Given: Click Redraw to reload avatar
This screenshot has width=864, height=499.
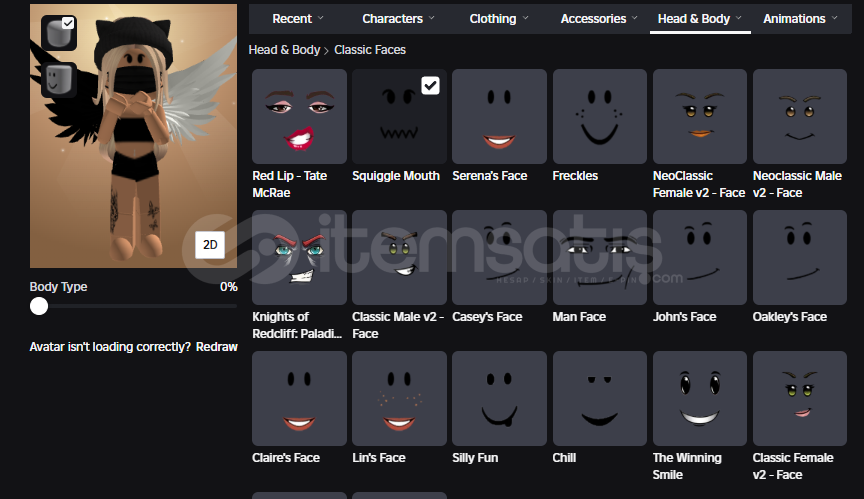Looking at the screenshot, I should 217,347.
